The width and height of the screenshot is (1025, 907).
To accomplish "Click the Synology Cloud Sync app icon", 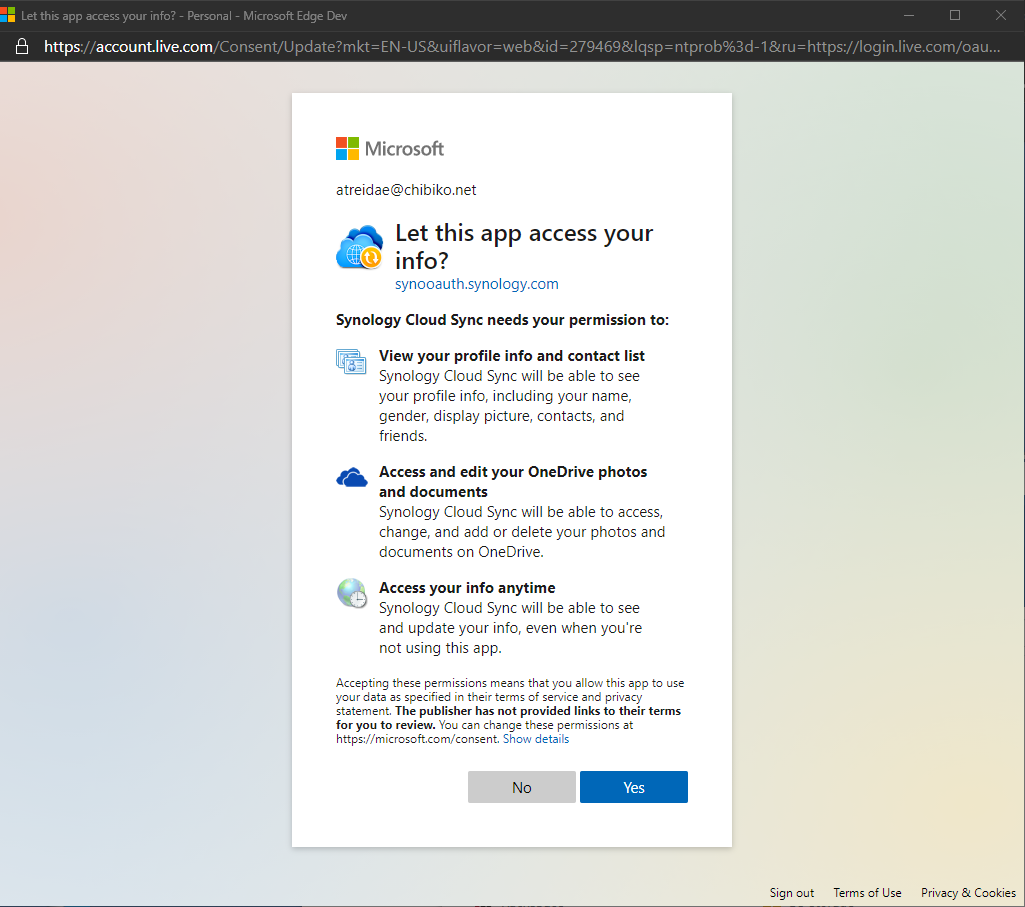I will pos(360,247).
